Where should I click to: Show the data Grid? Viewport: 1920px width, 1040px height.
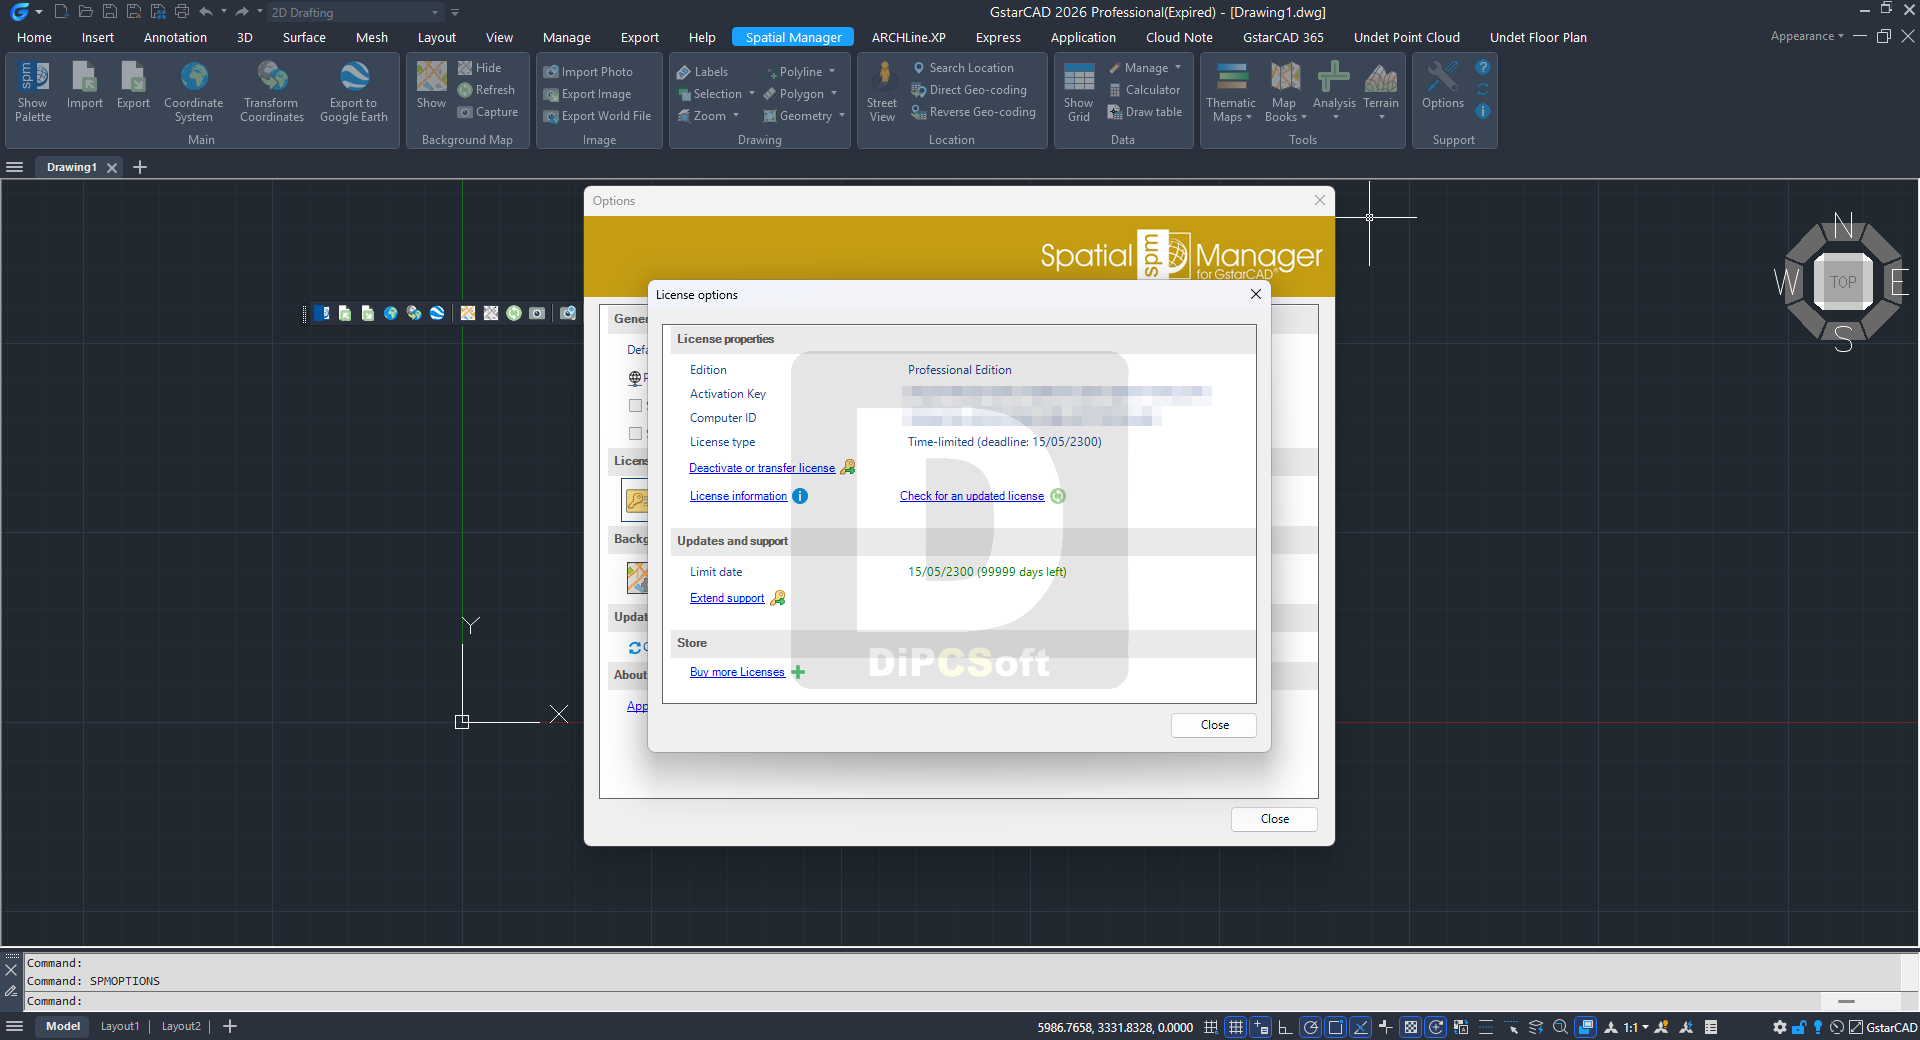click(x=1078, y=92)
